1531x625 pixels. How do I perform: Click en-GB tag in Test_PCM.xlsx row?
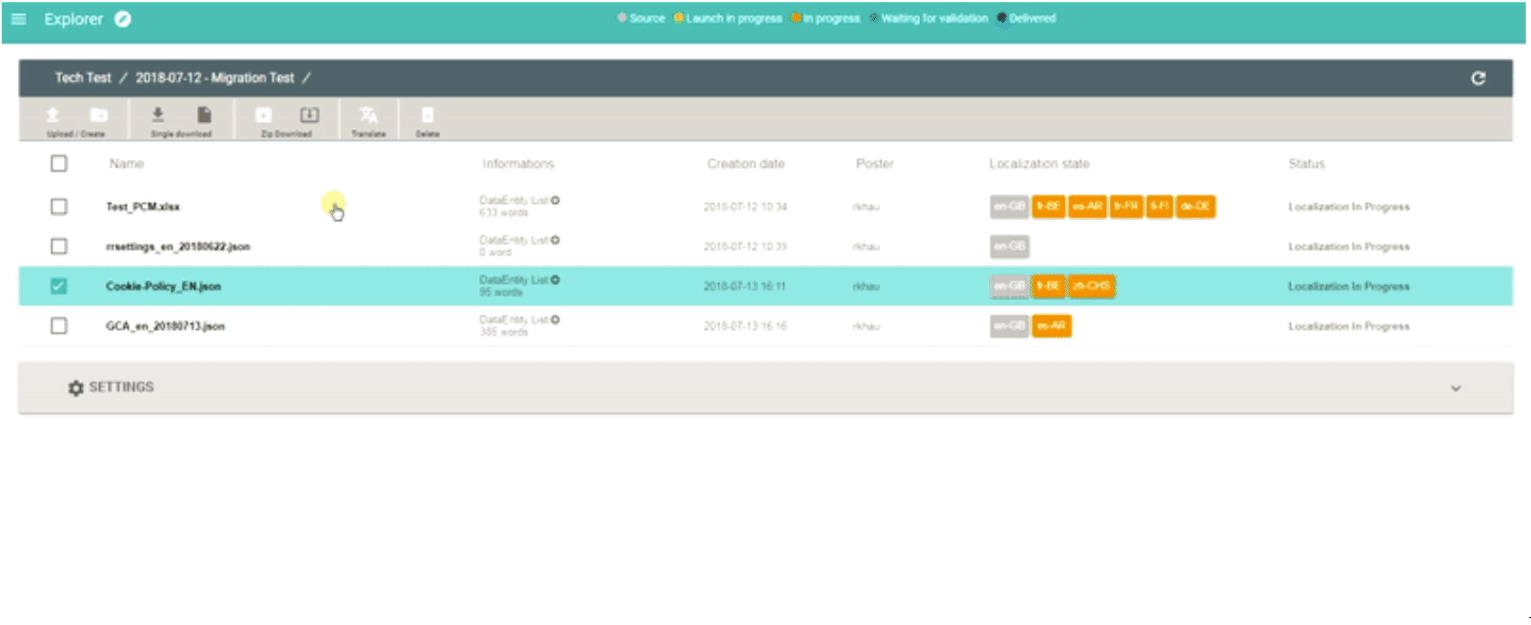click(x=1009, y=207)
